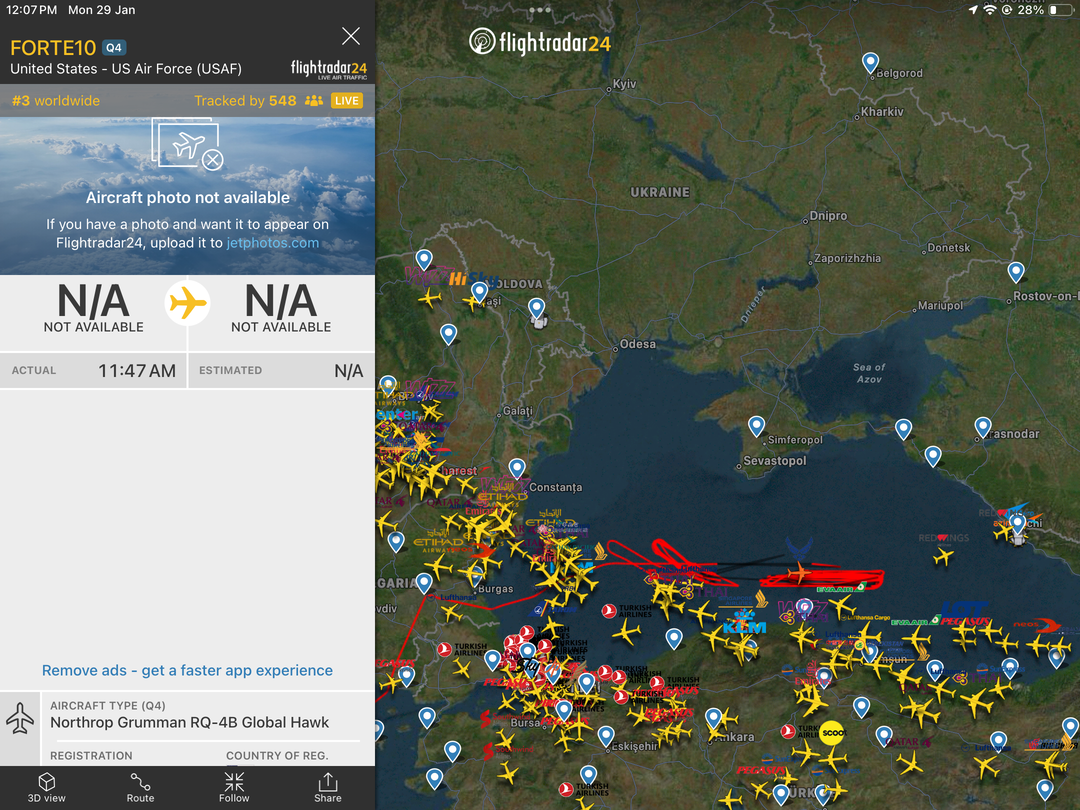
Task: Tap the airport pin near Krasnodar
Action: pyautogui.click(x=983, y=427)
